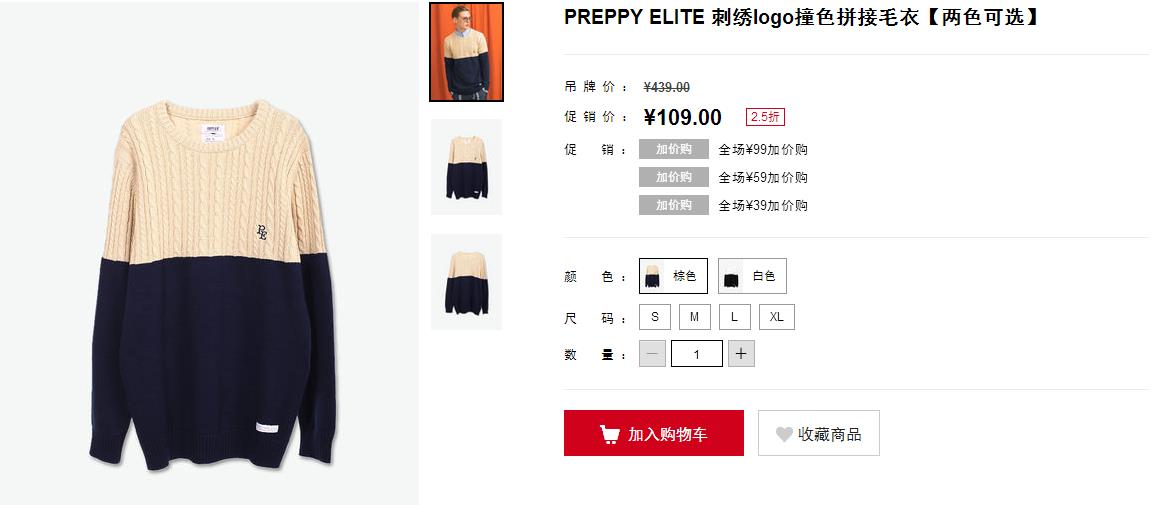Click the shopping cart icon on red button
Screen dimensions: 1156x505
click(609, 434)
